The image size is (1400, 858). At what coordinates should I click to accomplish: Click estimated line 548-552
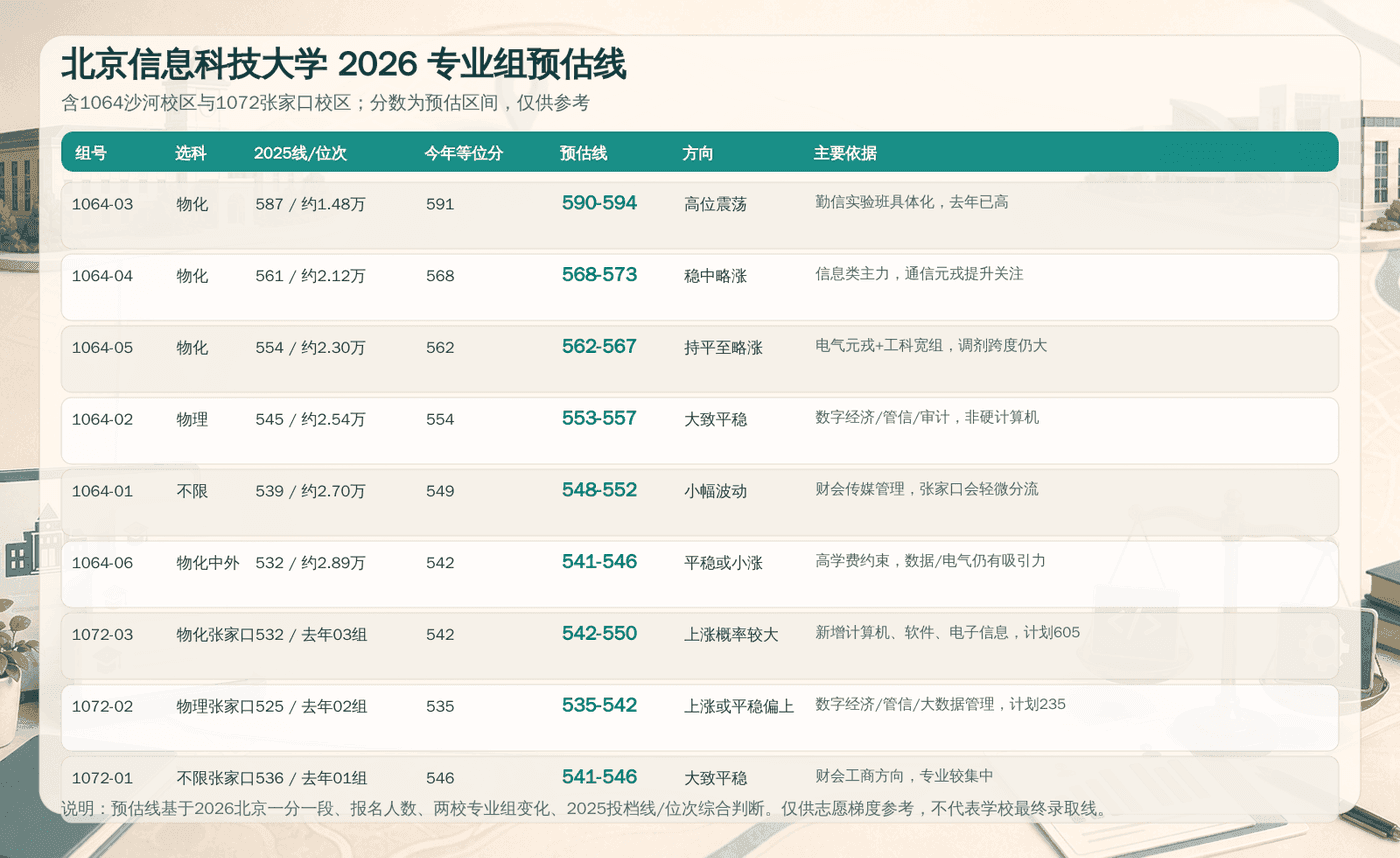pos(599,490)
